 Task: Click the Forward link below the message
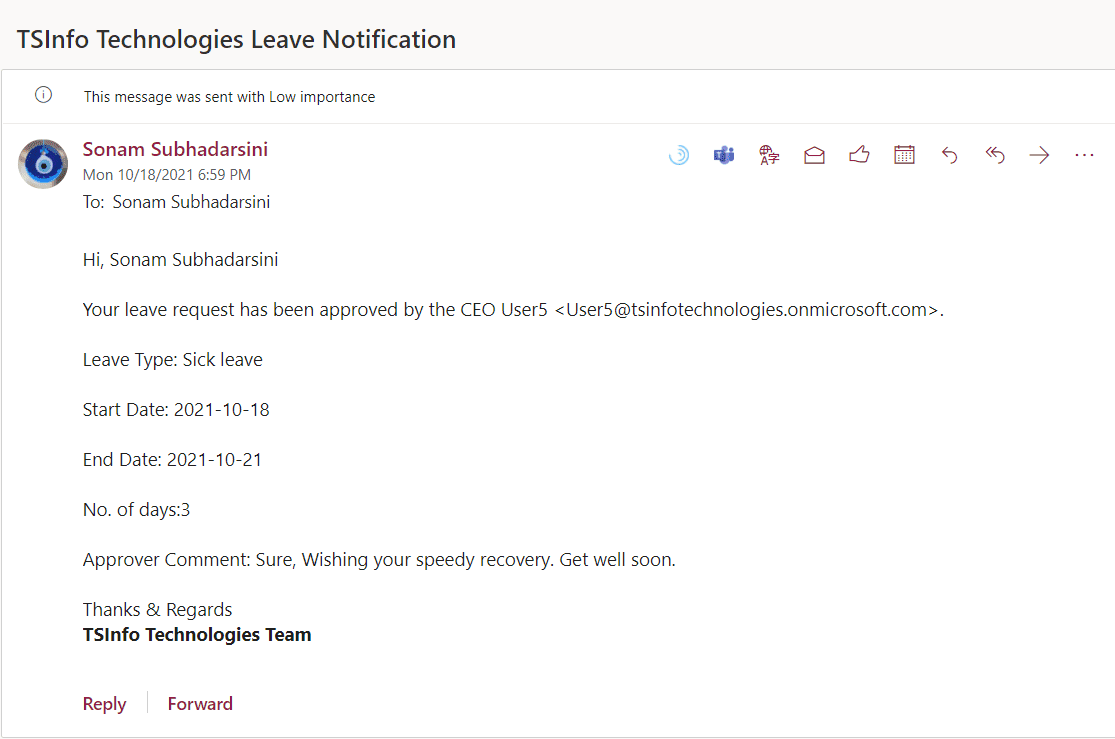tap(200, 704)
